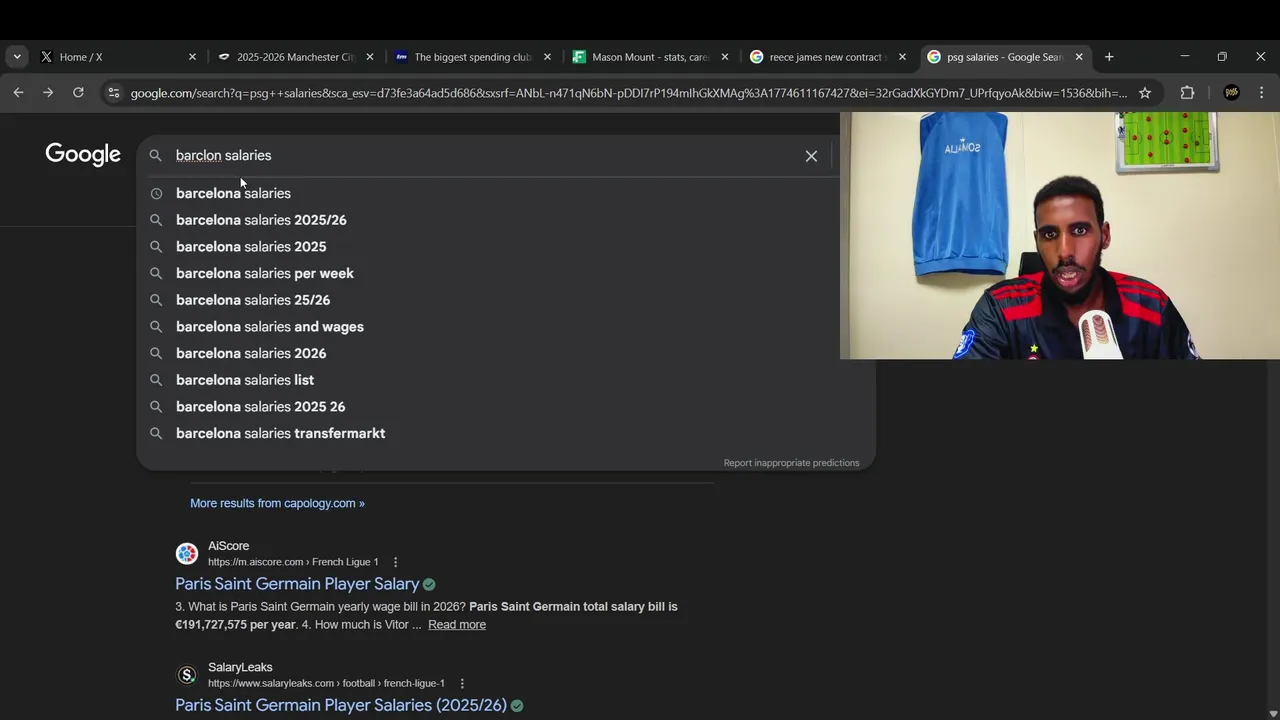Select suggestion barcelona salaries per week
The height and width of the screenshot is (720, 1280).
click(x=505, y=273)
